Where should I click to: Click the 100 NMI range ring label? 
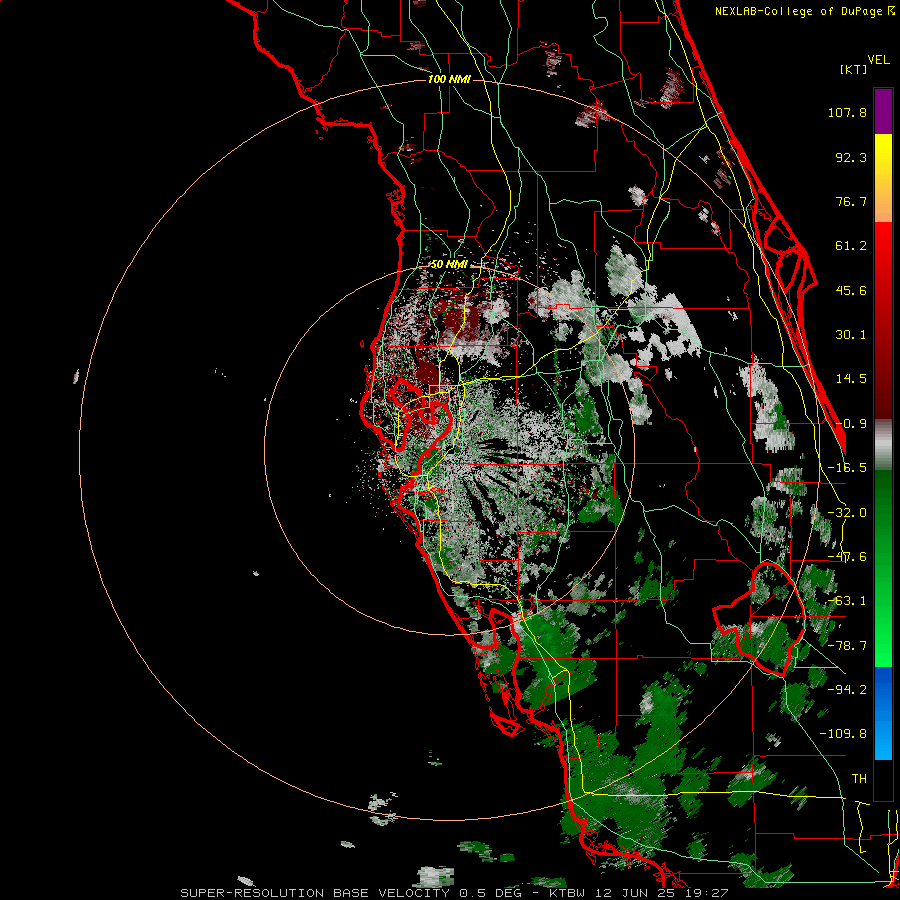tap(449, 79)
